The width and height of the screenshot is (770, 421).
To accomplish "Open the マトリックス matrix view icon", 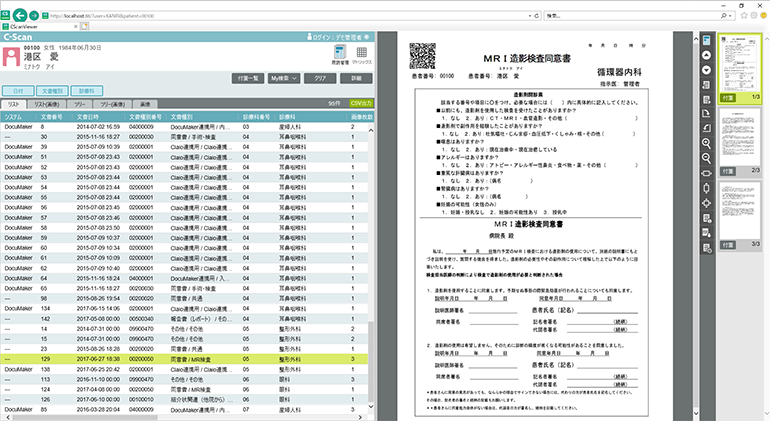I will (x=362, y=53).
